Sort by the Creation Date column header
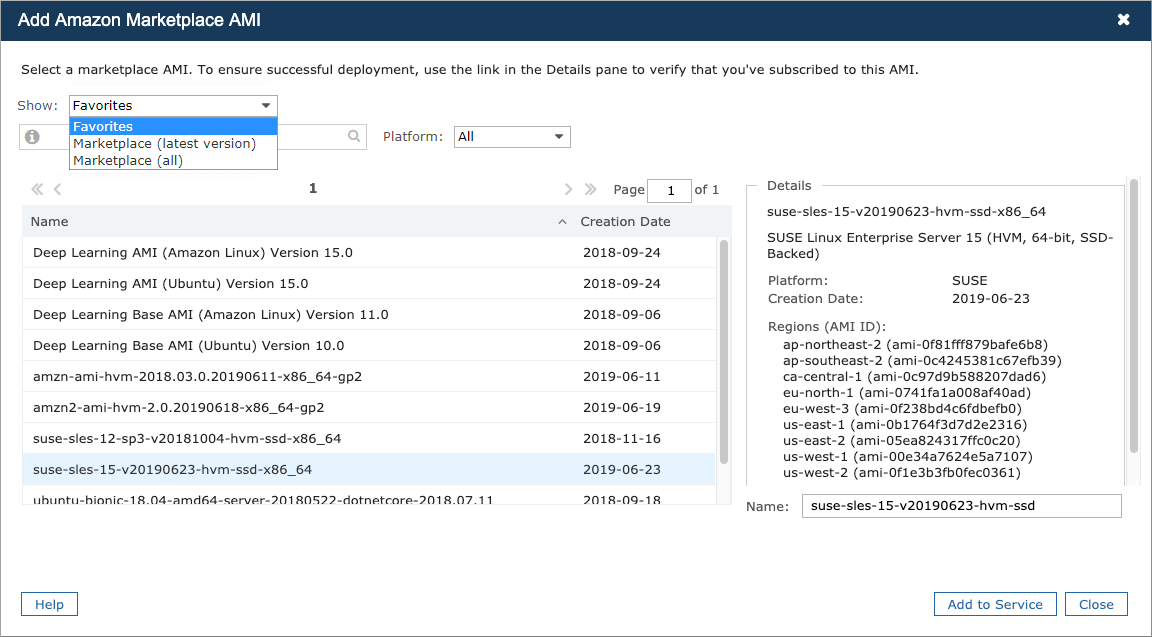The image size is (1152, 637). pyautogui.click(x=625, y=222)
